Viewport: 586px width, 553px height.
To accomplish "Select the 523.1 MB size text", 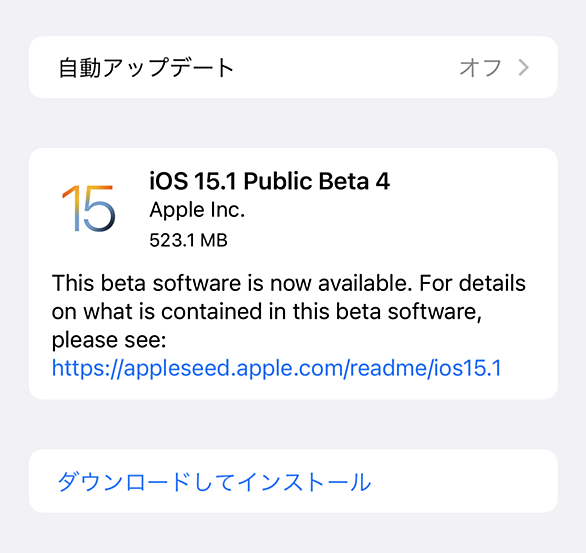I will tap(188, 240).
